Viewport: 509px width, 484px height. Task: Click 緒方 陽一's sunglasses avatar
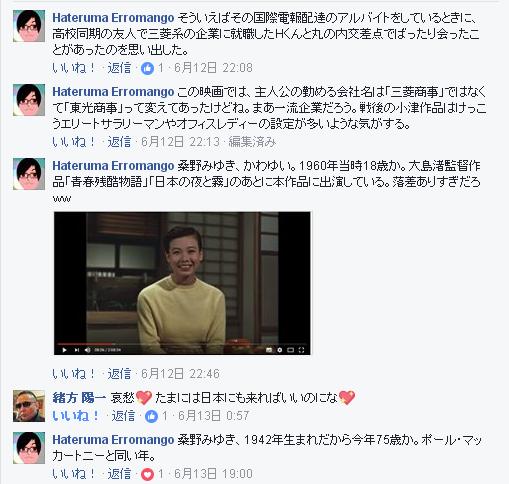(29, 406)
